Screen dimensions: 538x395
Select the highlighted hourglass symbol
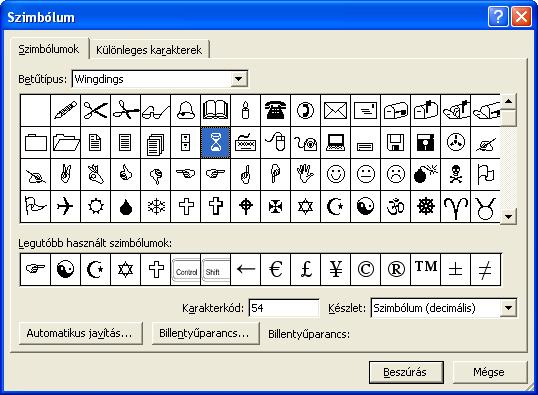[x=215, y=142]
